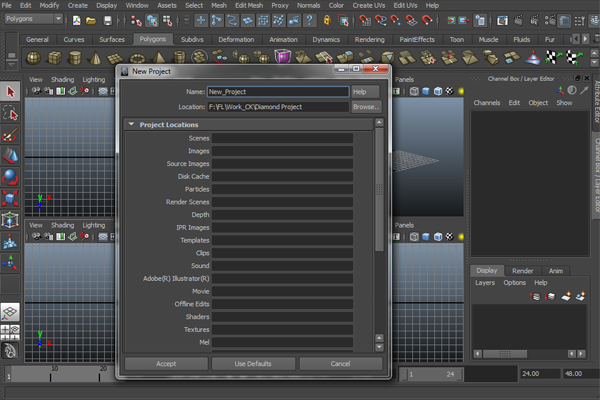Create a polygon pyramid from shelf

158,58
